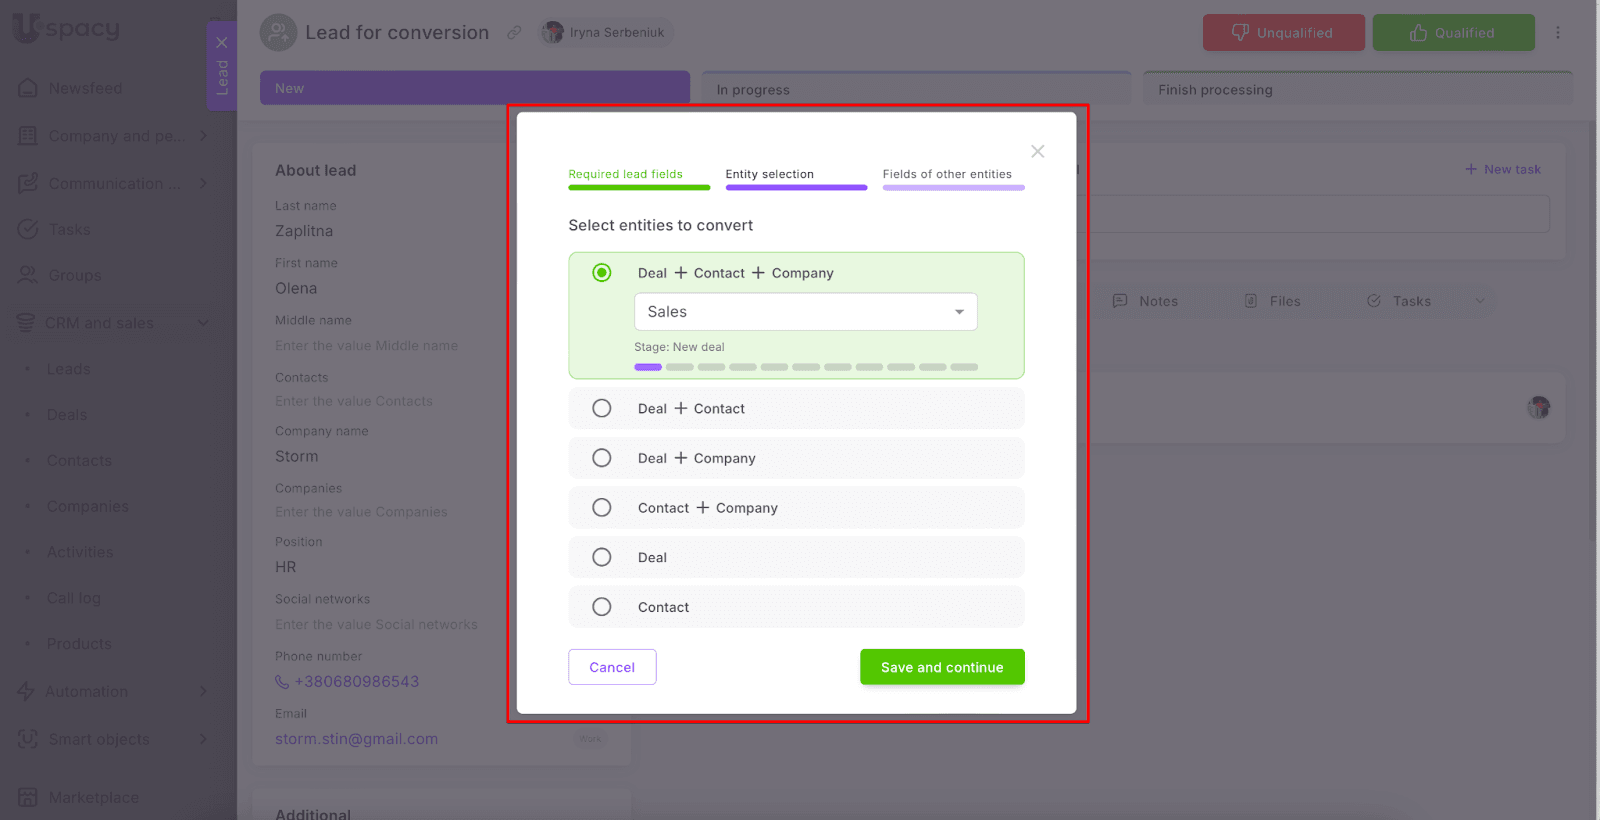Click the first purple stage progress segment
The image size is (1600, 820).
[648, 367]
